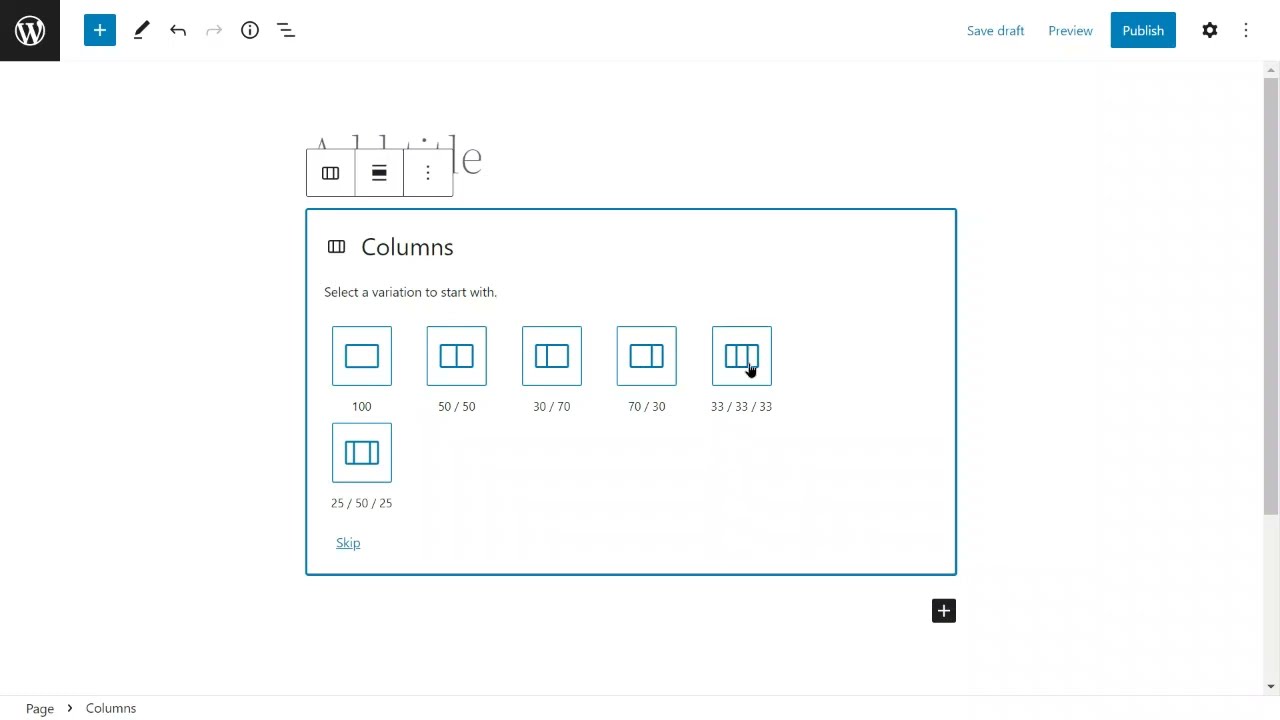Toggle the block inserter plus button
Image resolution: width=1280 pixels, height=720 pixels.
pos(100,30)
